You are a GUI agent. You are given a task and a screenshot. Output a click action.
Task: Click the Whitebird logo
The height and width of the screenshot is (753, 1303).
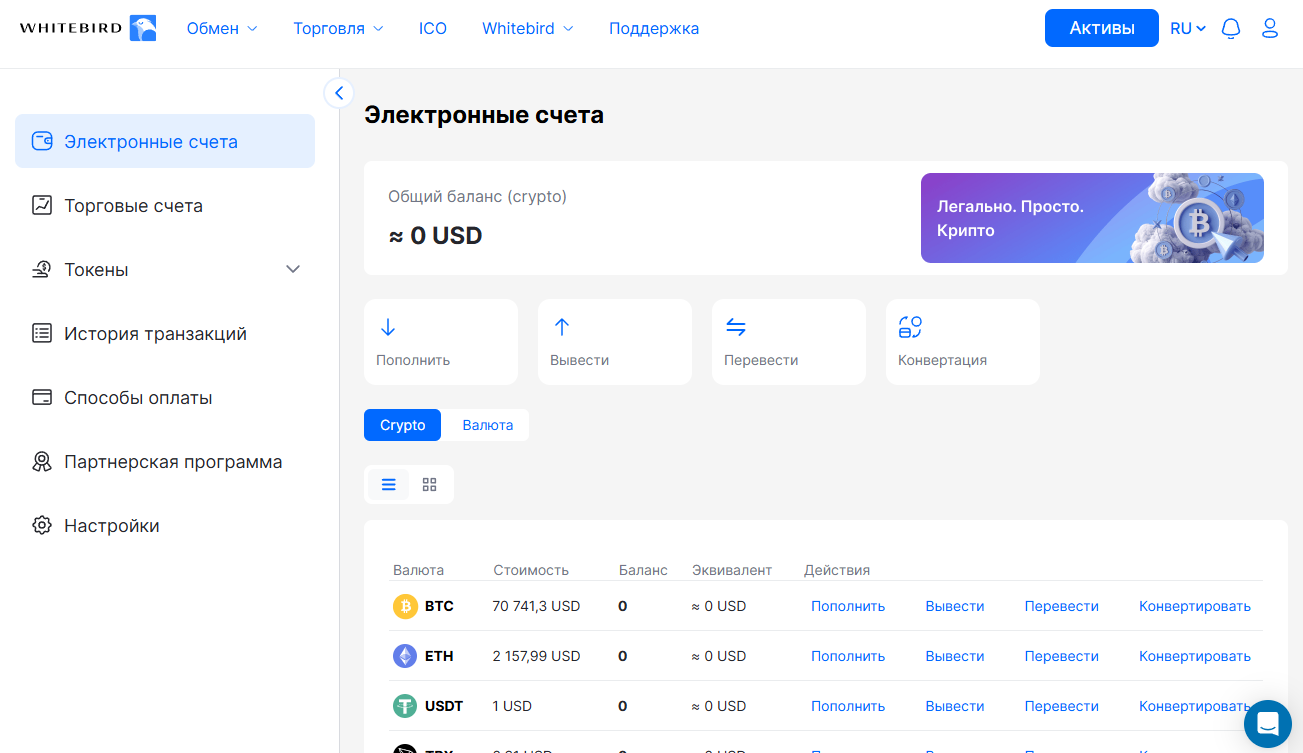pyautogui.click(x=88, y=28)
